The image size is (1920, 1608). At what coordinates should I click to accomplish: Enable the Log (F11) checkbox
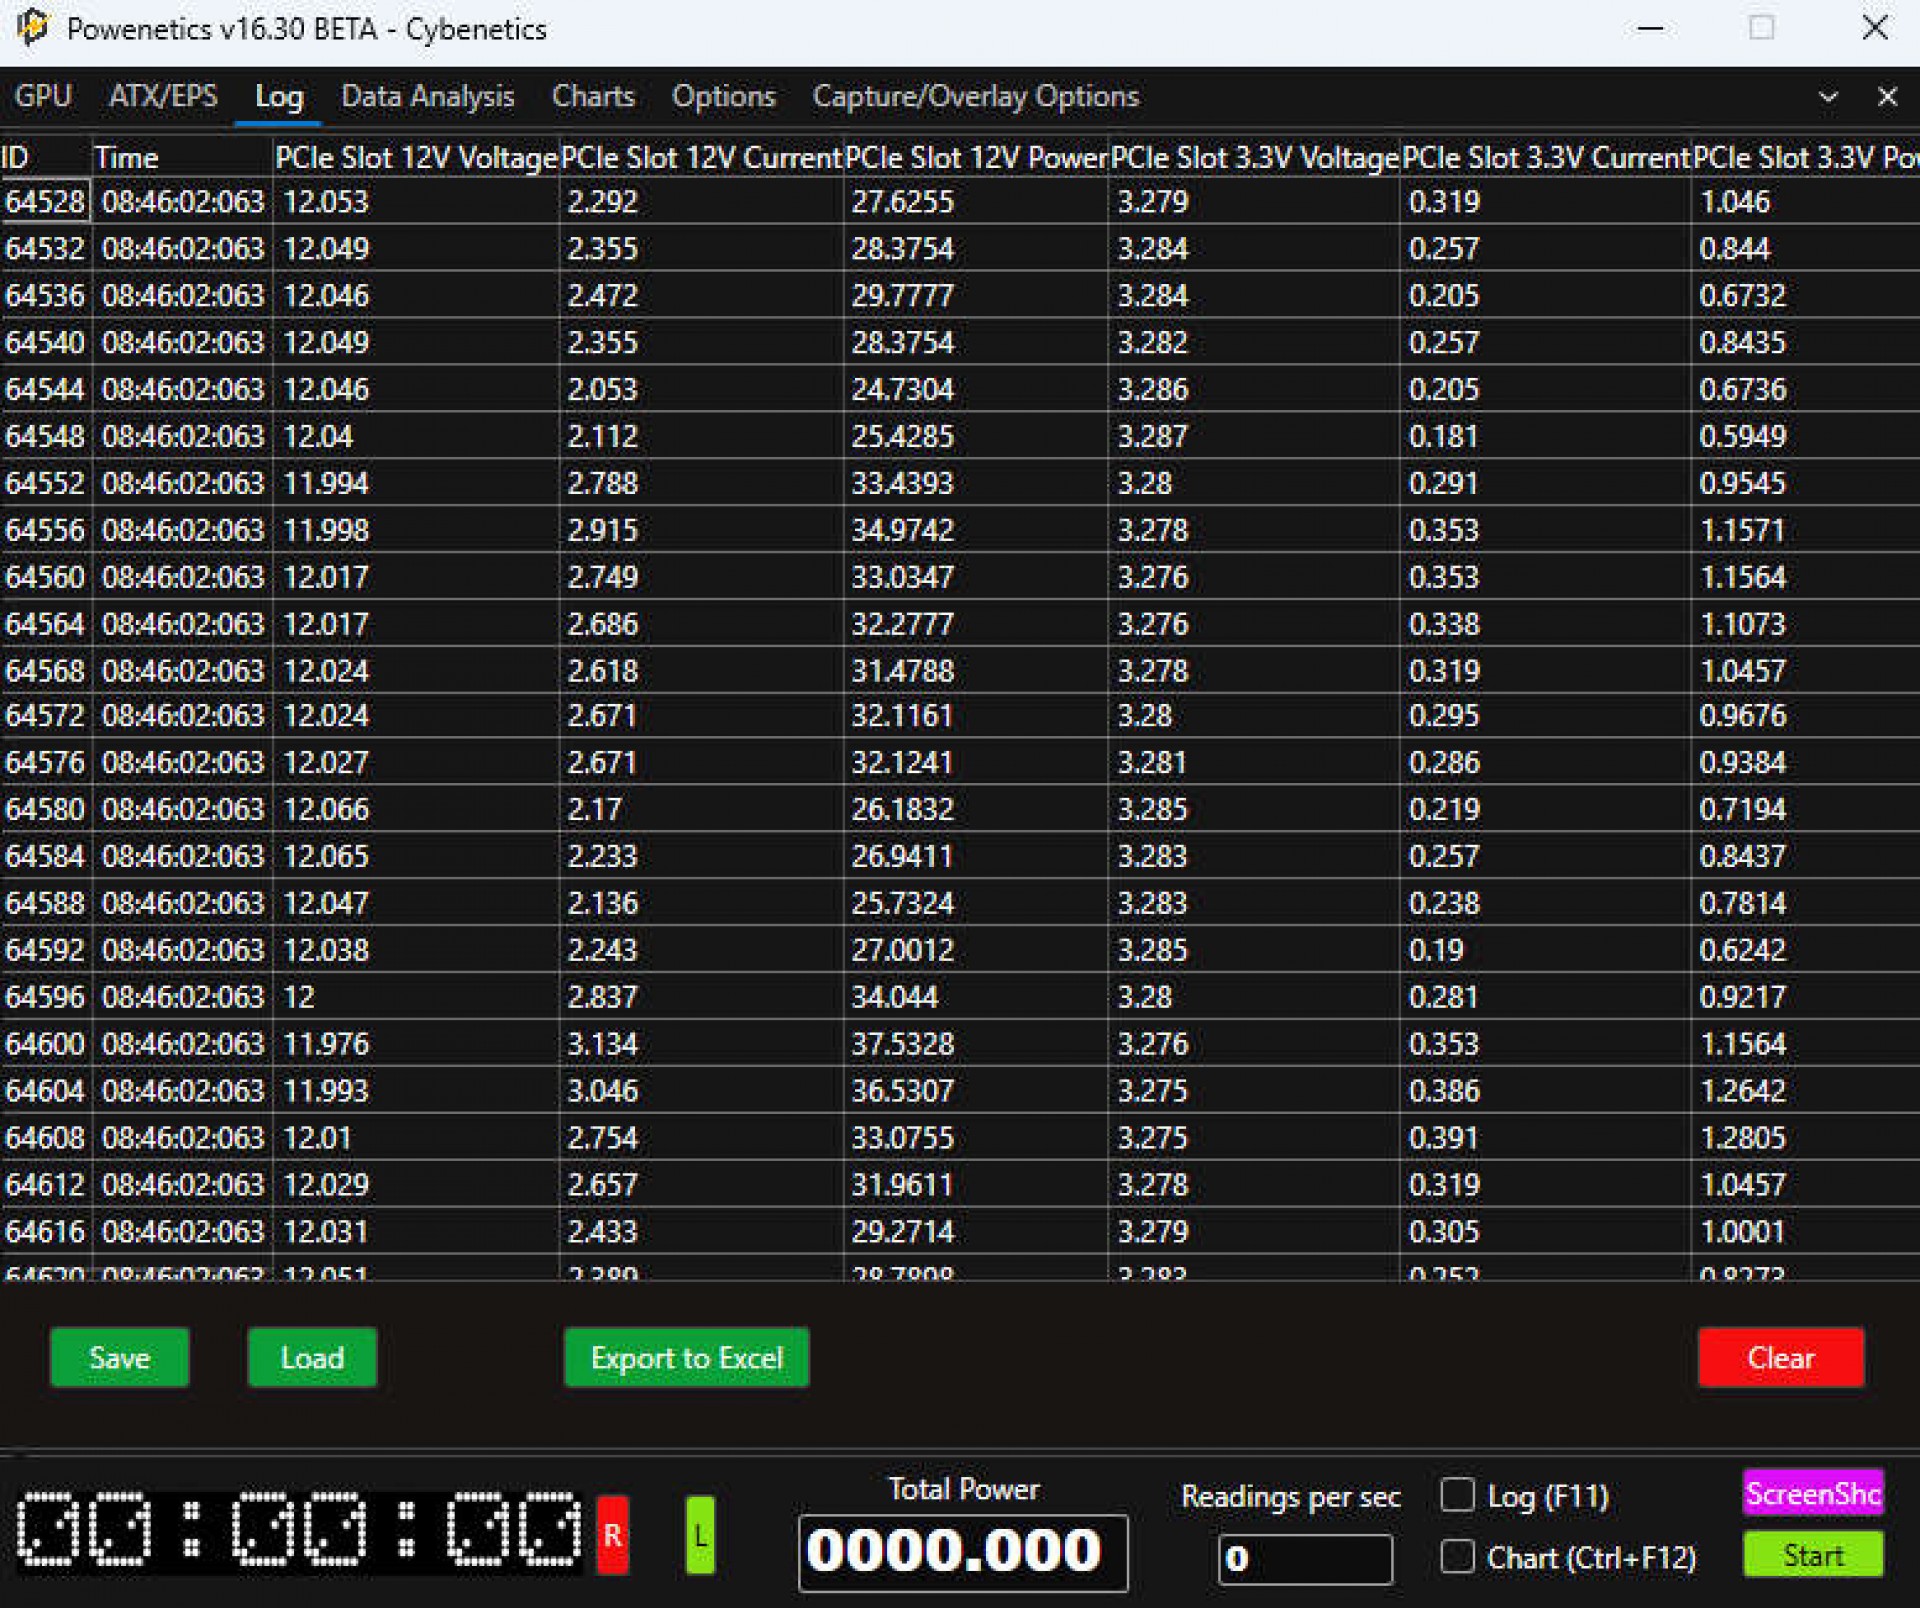click(1457, 1495)
